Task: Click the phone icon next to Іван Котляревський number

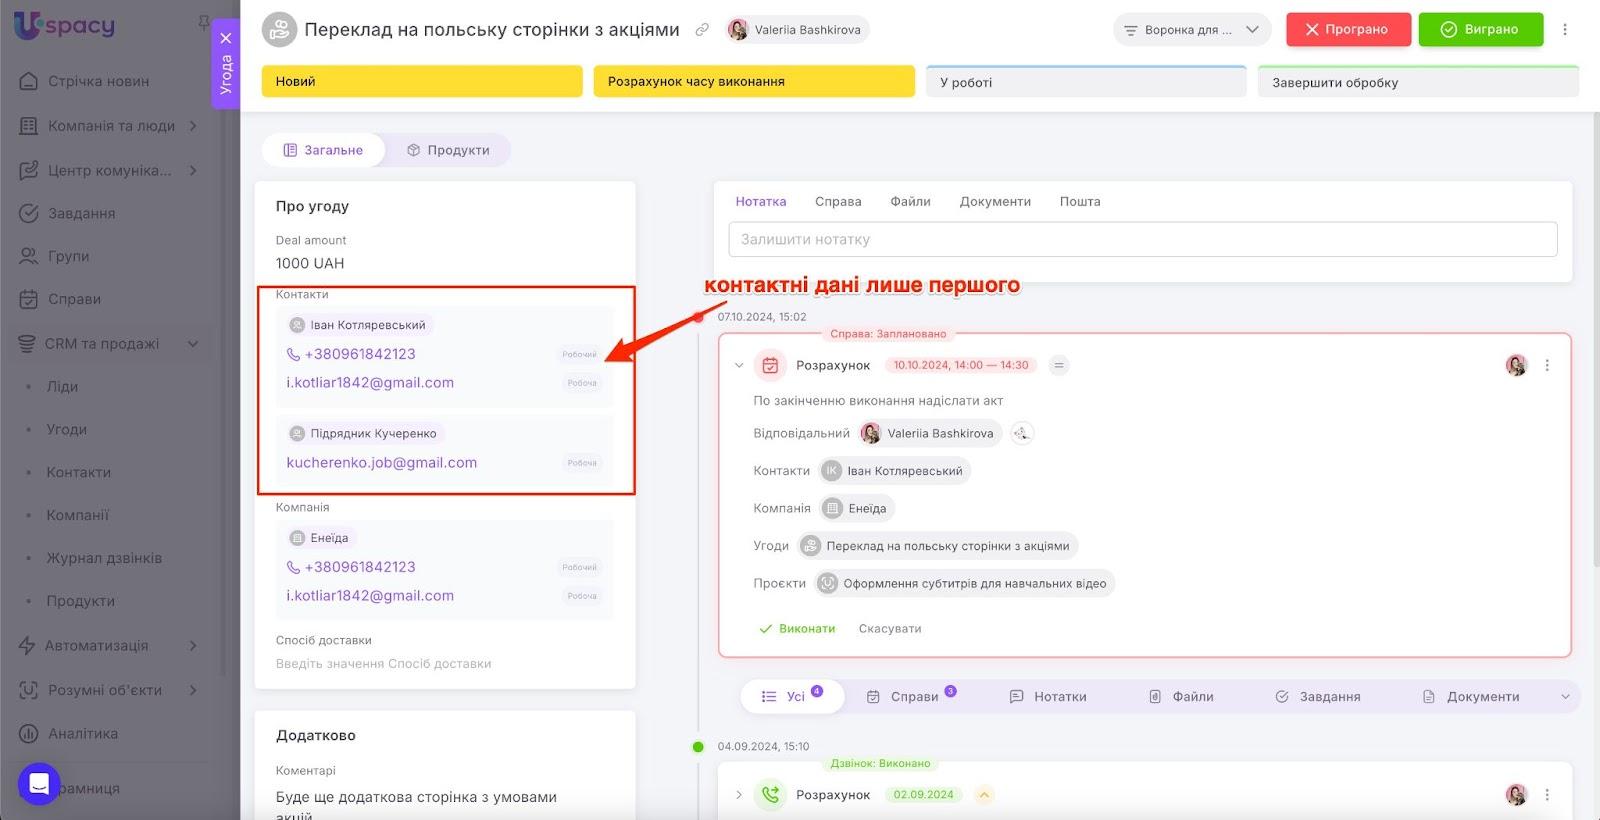Action: tap(293, 354)
